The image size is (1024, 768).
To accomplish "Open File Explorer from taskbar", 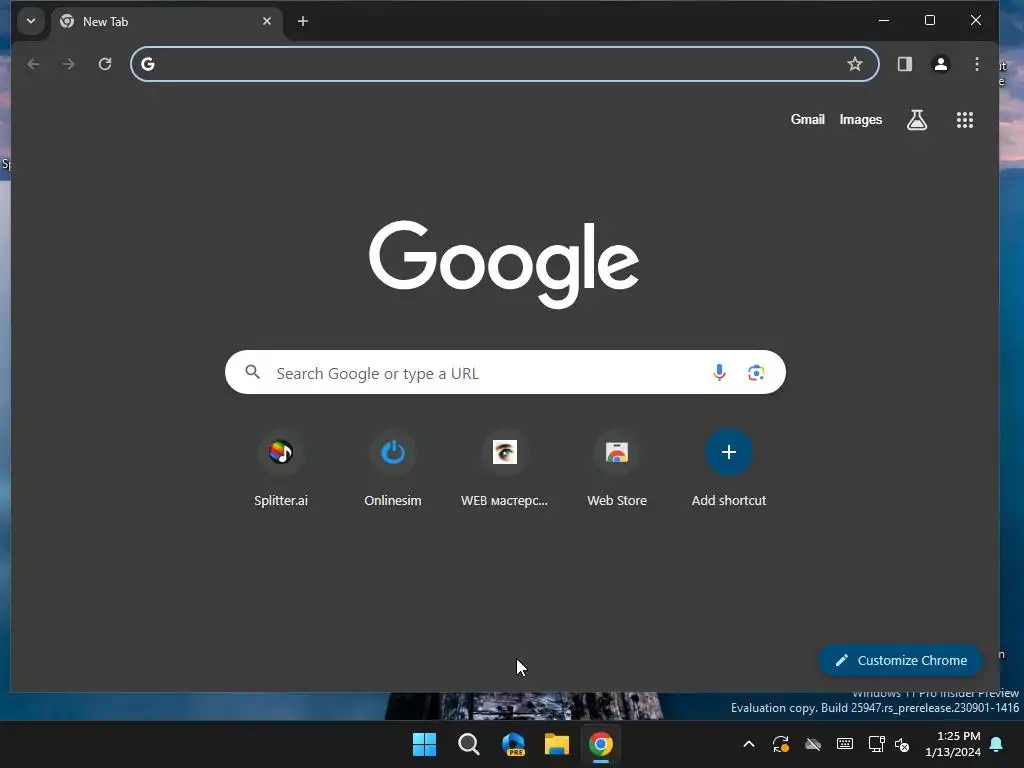I will pos(557,744).
